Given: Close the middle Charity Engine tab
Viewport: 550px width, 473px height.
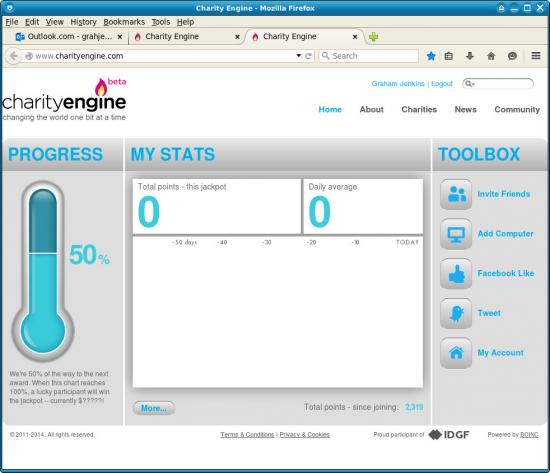Looking at the screenshot, I should tap(237, 36).
